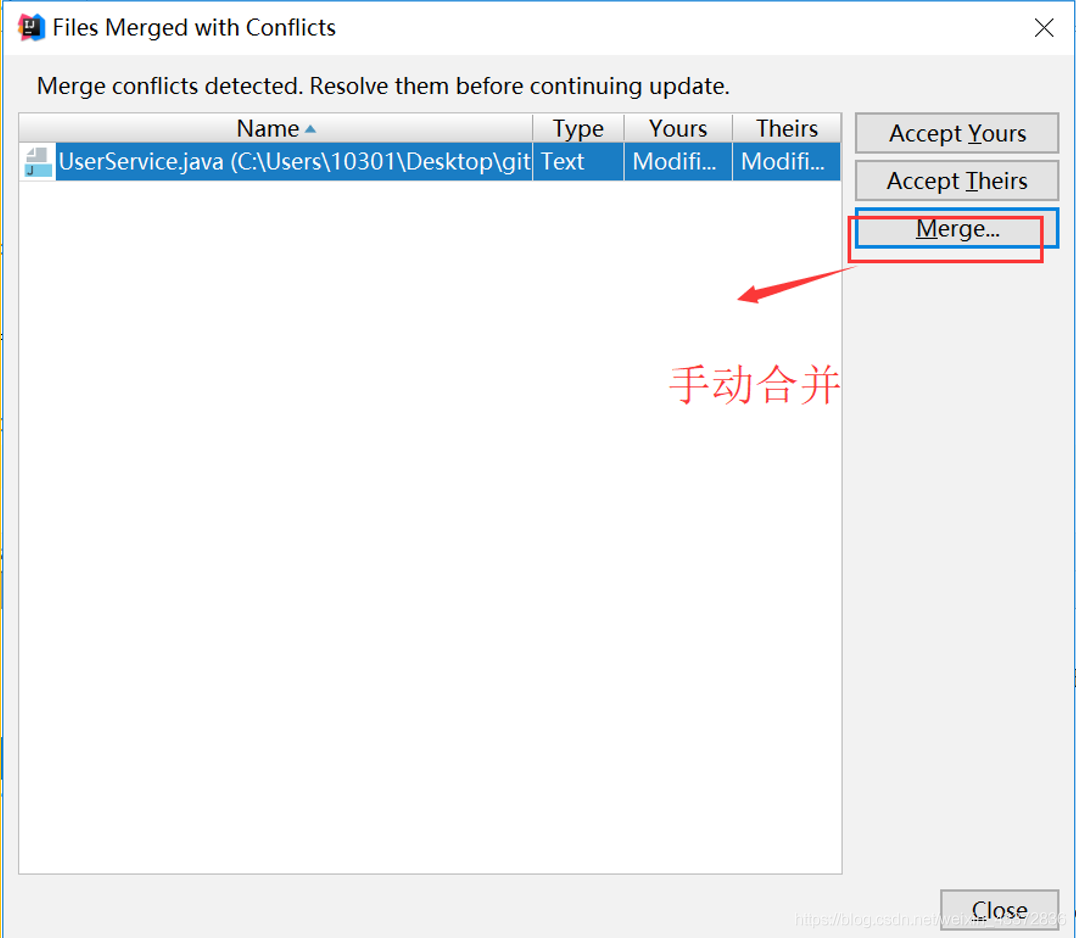
Task: Sort by the Name column header
Action: pyautogui.click(x=276, y=128)
